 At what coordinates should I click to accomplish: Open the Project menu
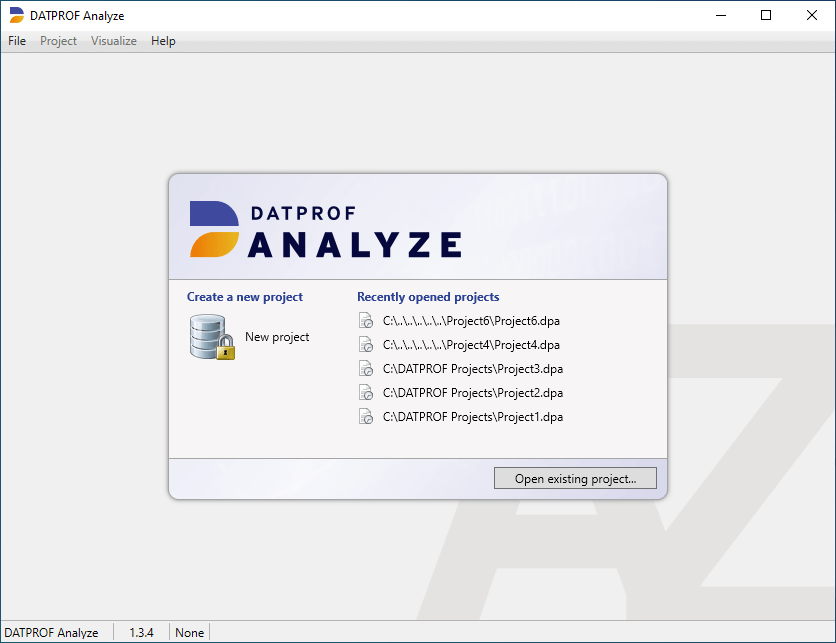pyautogui.click(x=58, y=41)
